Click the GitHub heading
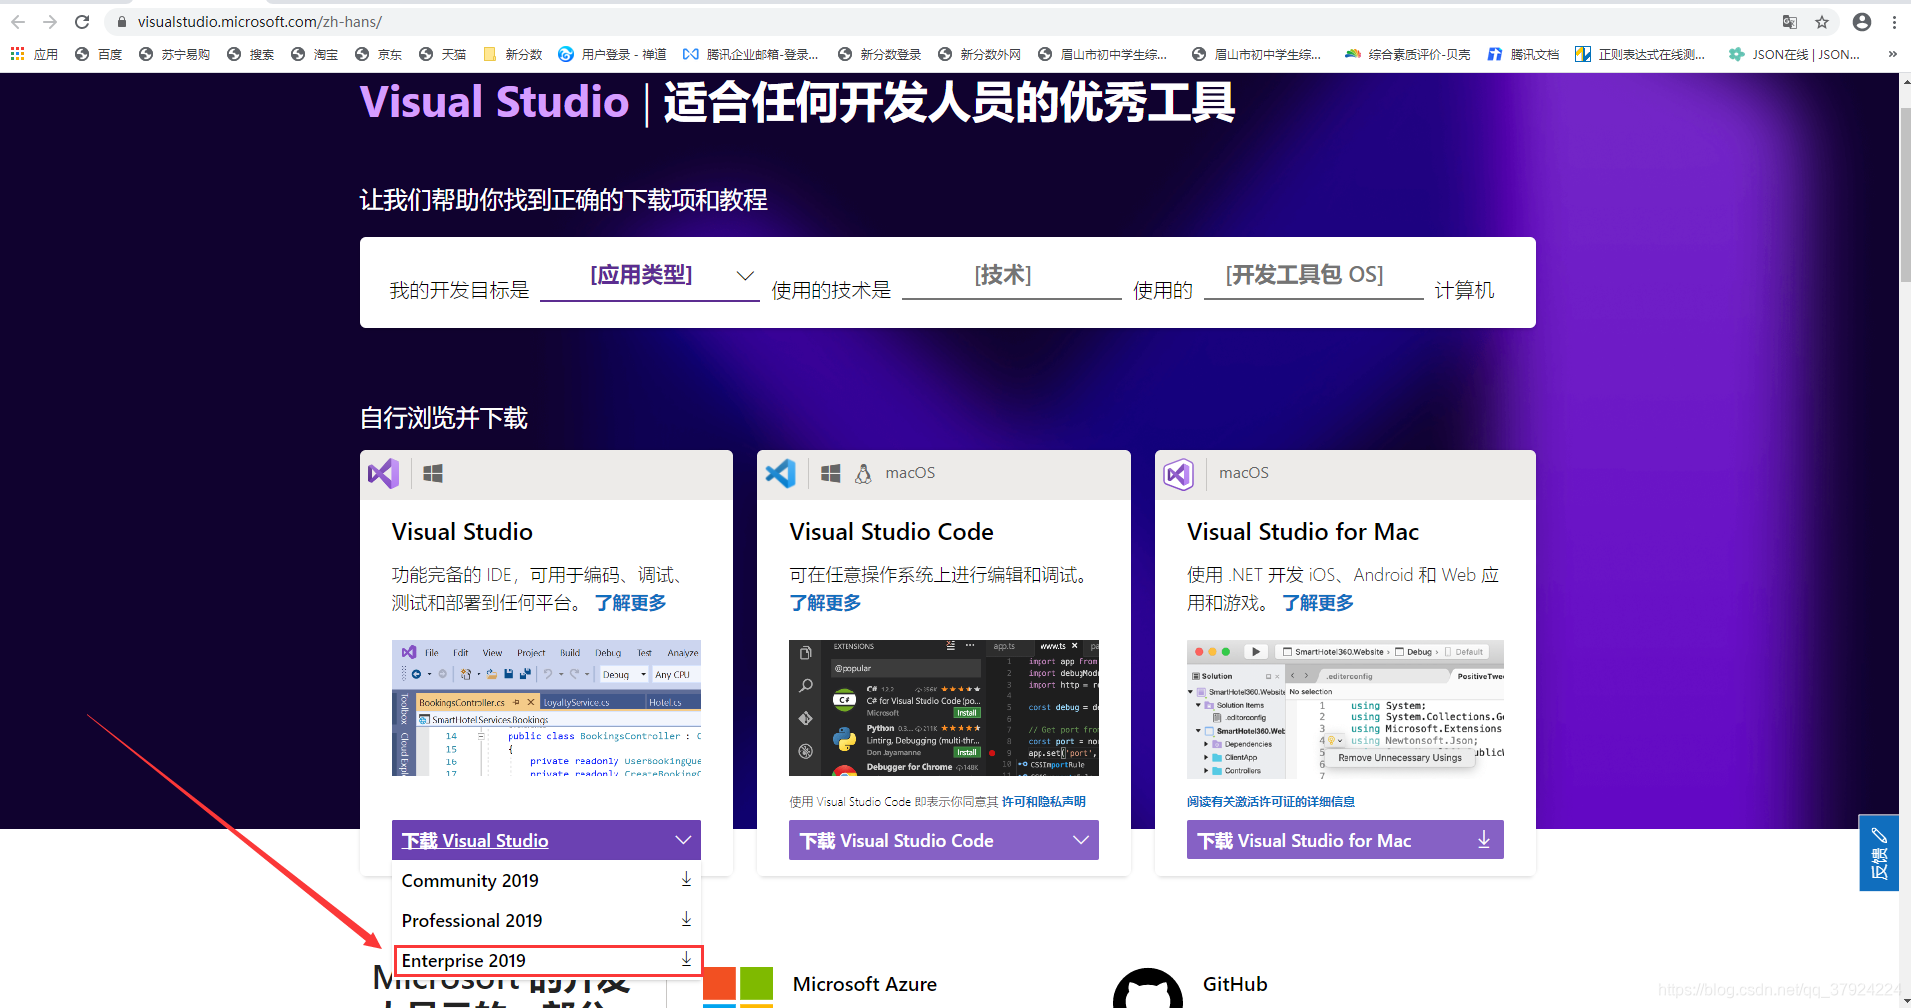 tap(1235, 984)
